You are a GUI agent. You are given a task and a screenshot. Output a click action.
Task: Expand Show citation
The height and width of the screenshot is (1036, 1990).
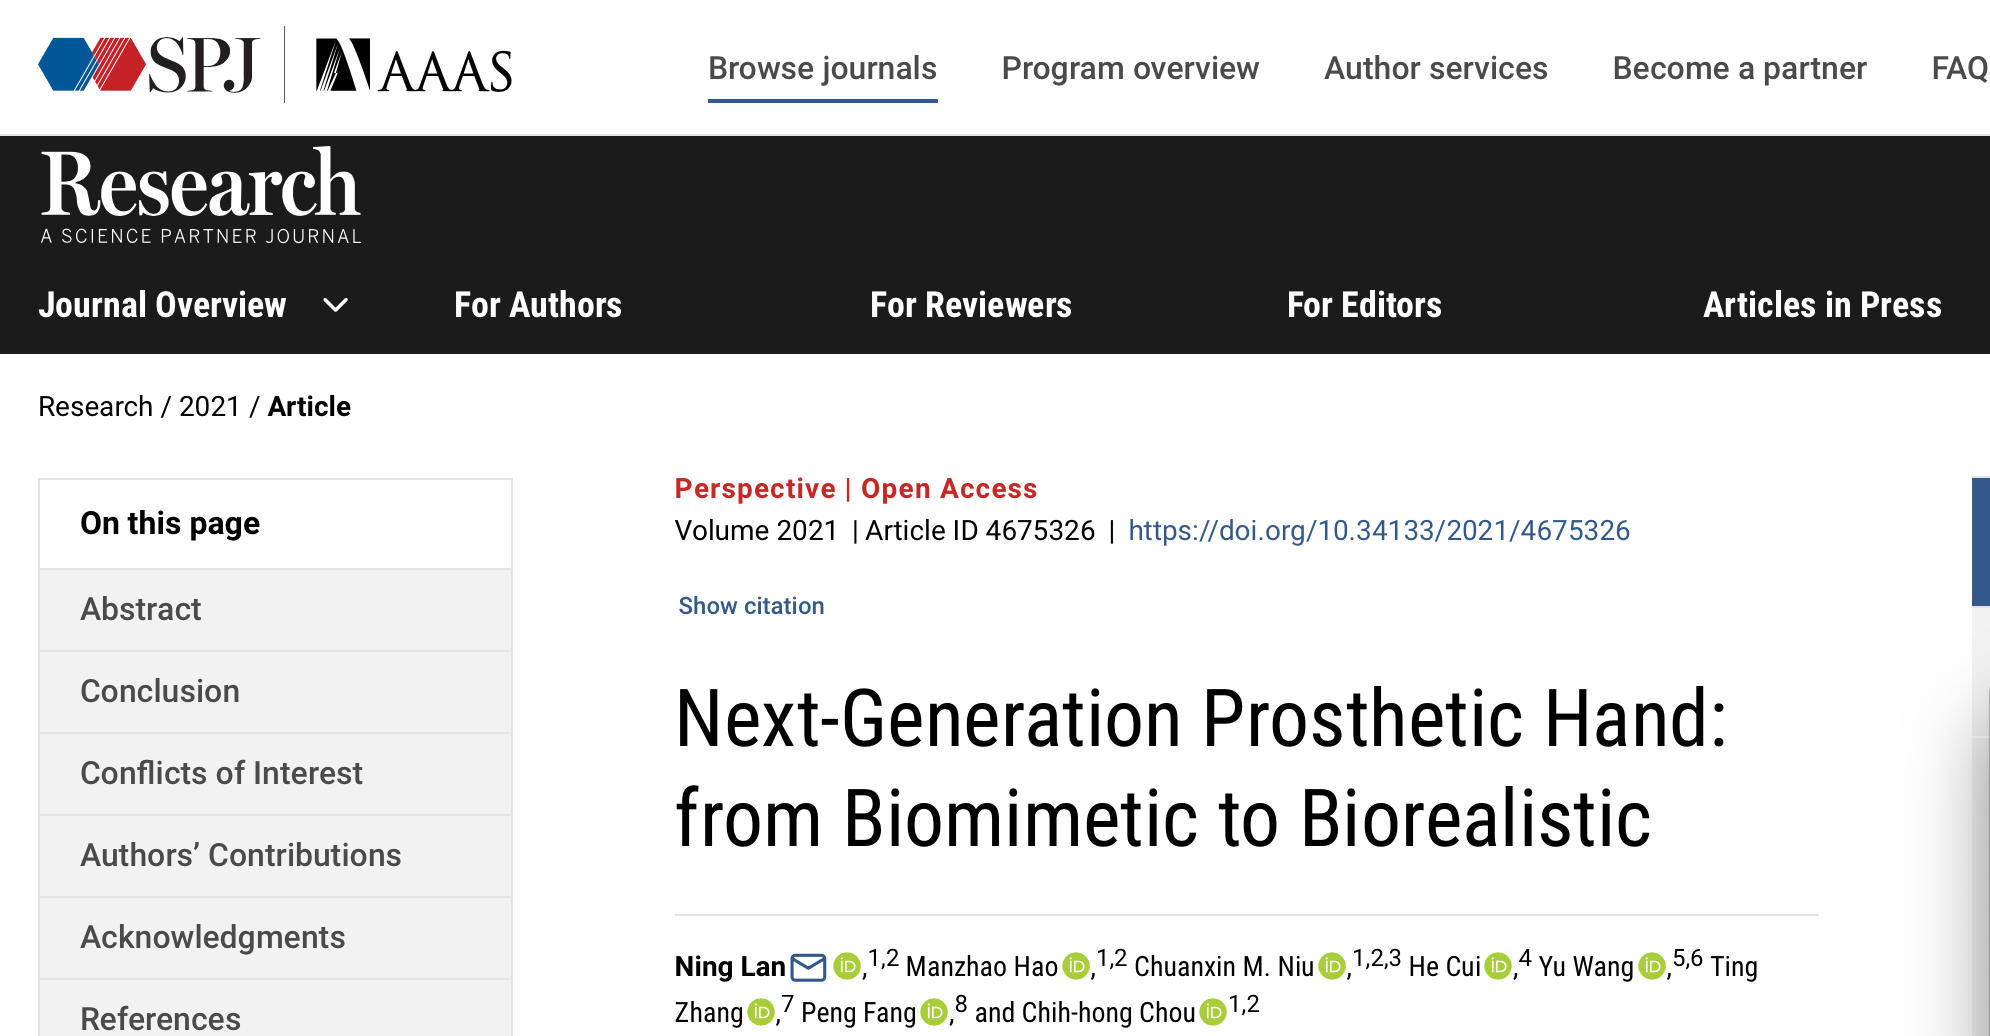[751, 606]
